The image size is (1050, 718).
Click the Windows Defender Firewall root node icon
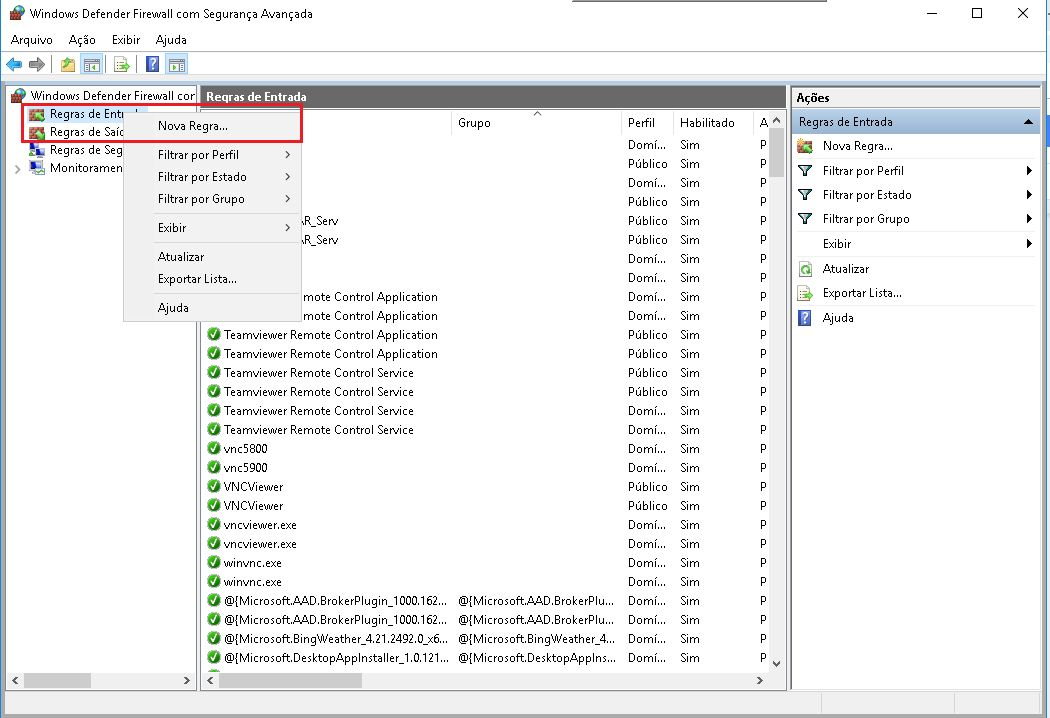point(19,96)
